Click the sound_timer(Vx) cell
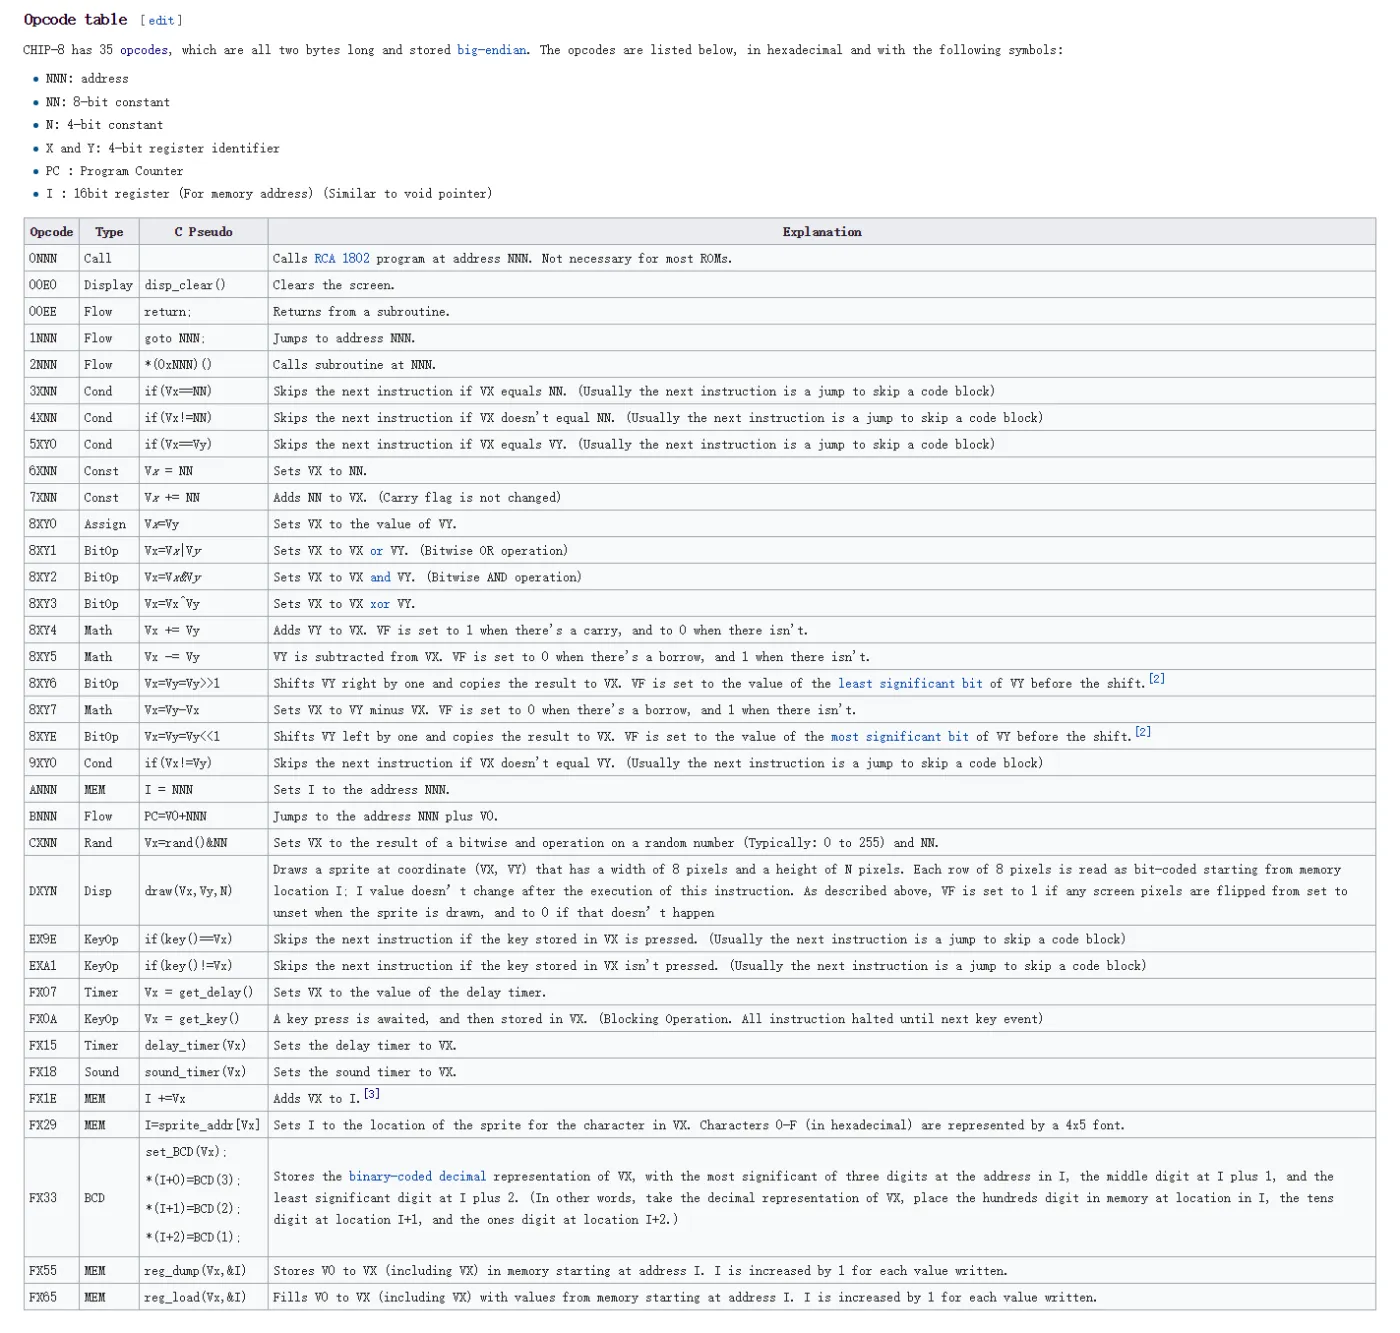 (x=203, y=1072)
